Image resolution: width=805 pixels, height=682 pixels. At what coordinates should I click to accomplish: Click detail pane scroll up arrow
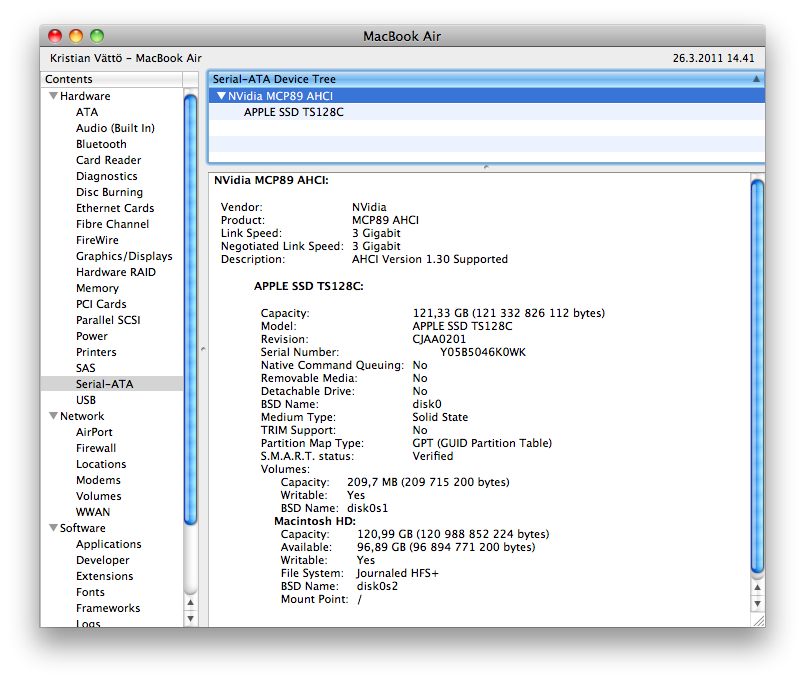[x=757, y=587]
